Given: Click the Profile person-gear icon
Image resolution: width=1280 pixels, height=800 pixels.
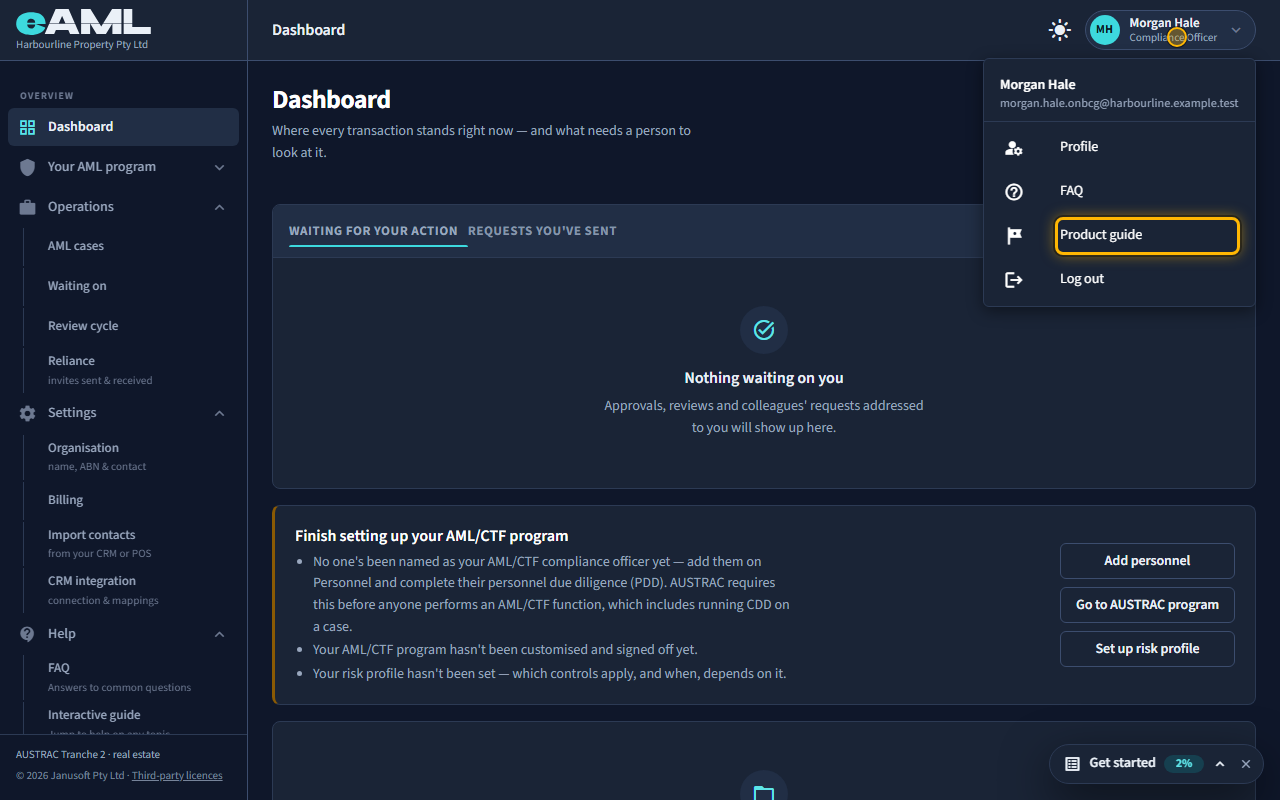Looking at the screenshot, I should (x=1014, y=148).
